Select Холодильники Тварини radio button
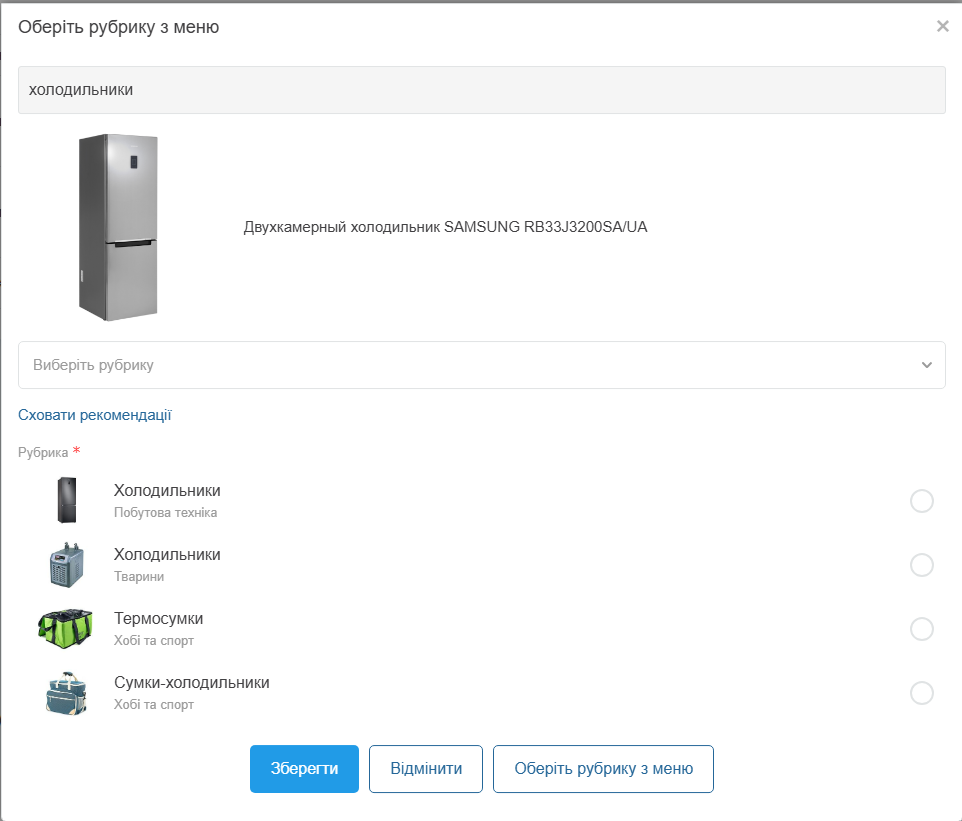Image resolution: width=962 pixels, height=821 pixels. (x=922, y=565)
